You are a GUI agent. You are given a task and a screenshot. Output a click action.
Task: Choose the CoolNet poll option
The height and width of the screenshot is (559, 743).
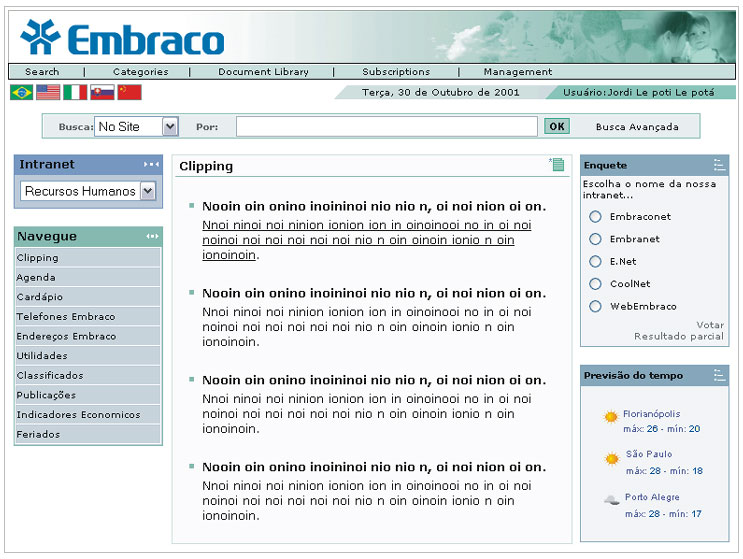[595, 284]
